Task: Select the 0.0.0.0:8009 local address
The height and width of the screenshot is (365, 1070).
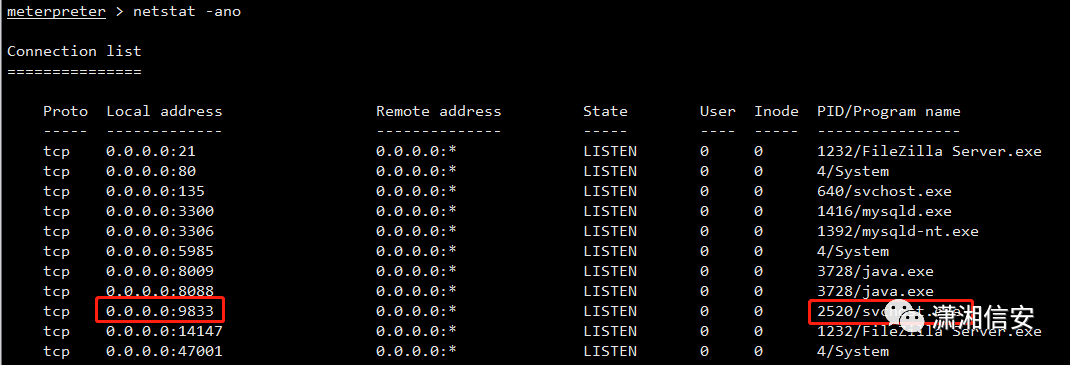Action: (x=160, y=272)
